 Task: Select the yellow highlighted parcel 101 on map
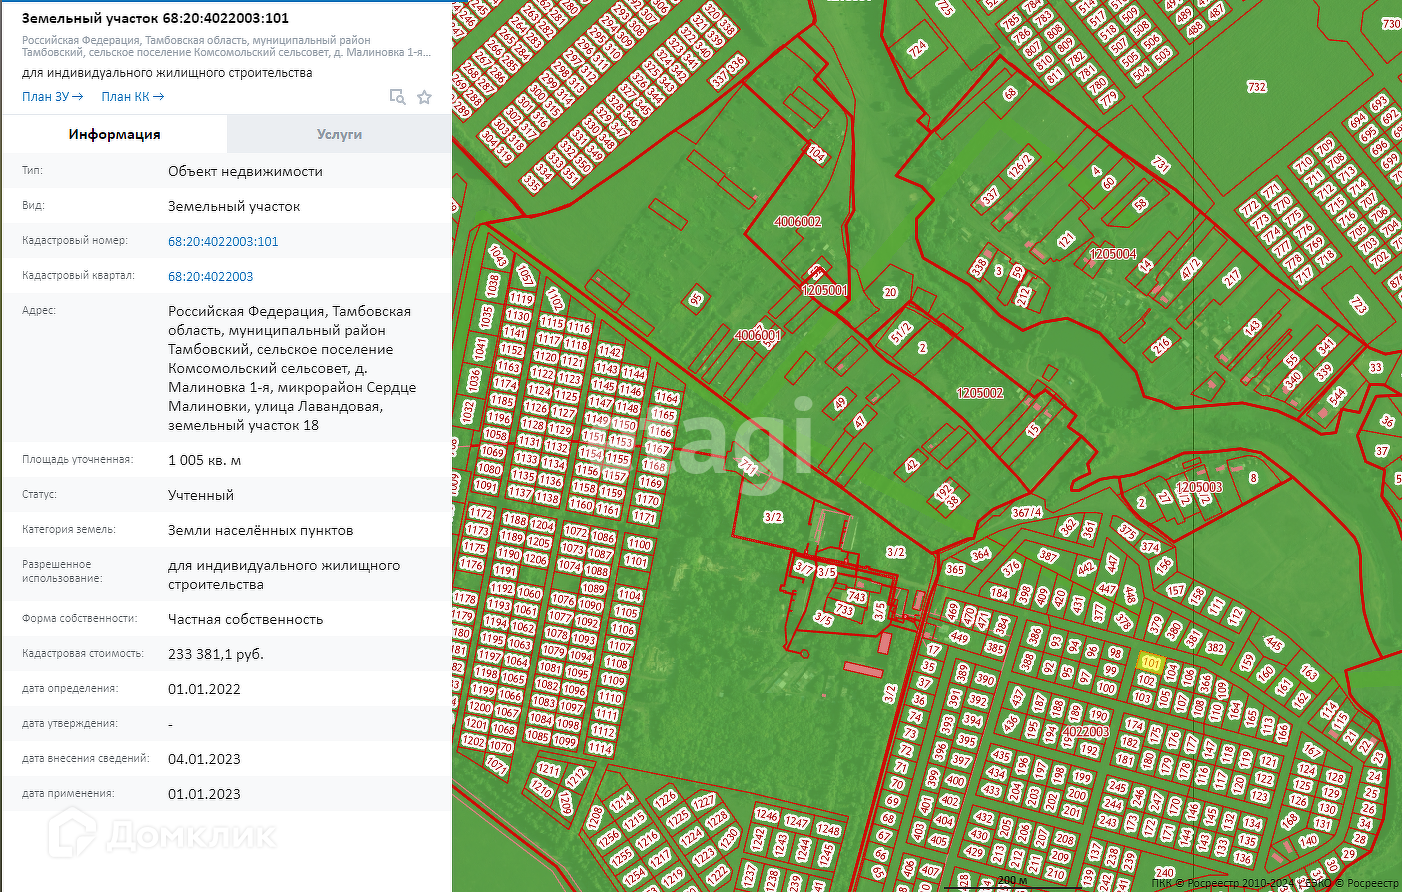coord(1150,663)
